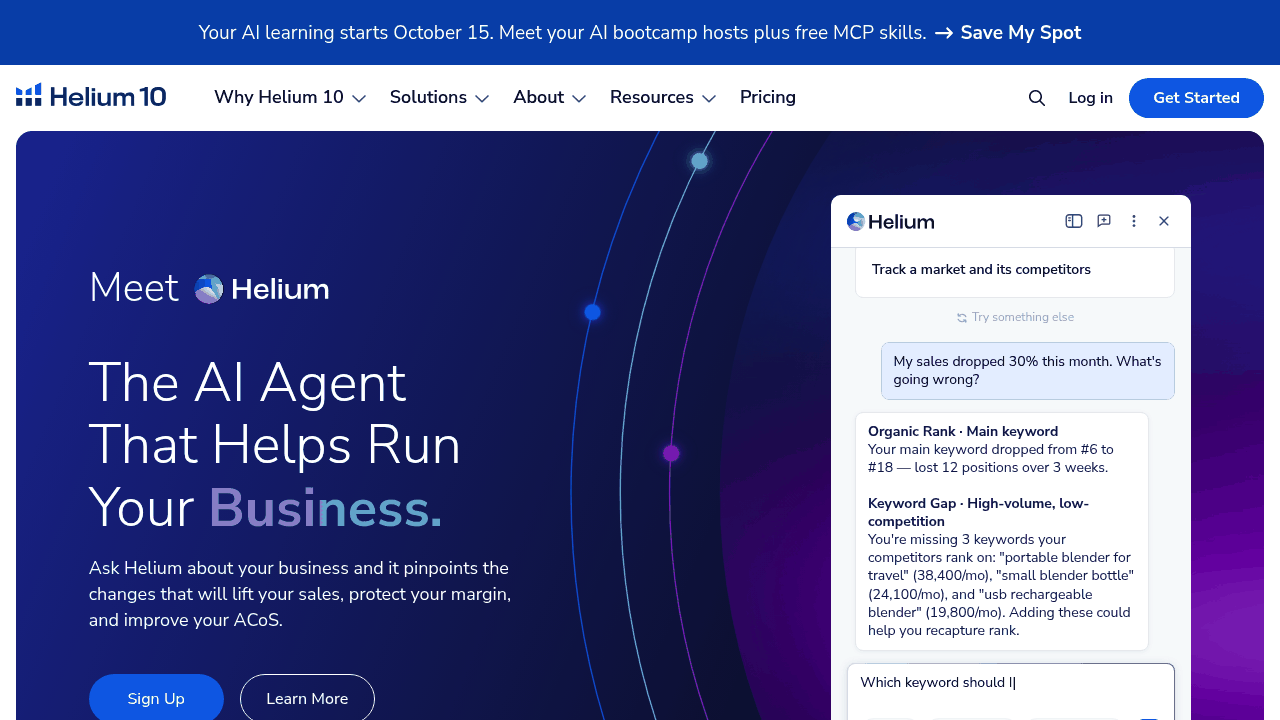The width and height of the screenshot is (1280, 720).
Task: Click the Sign Up button
Action: pos(156,698)
